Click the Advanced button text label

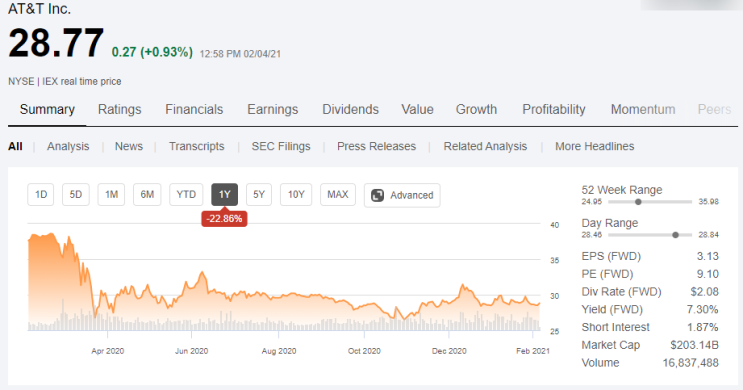412,195
